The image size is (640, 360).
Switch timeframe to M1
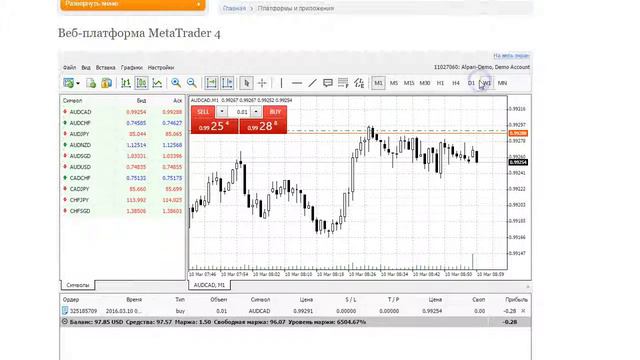point(378,83)
